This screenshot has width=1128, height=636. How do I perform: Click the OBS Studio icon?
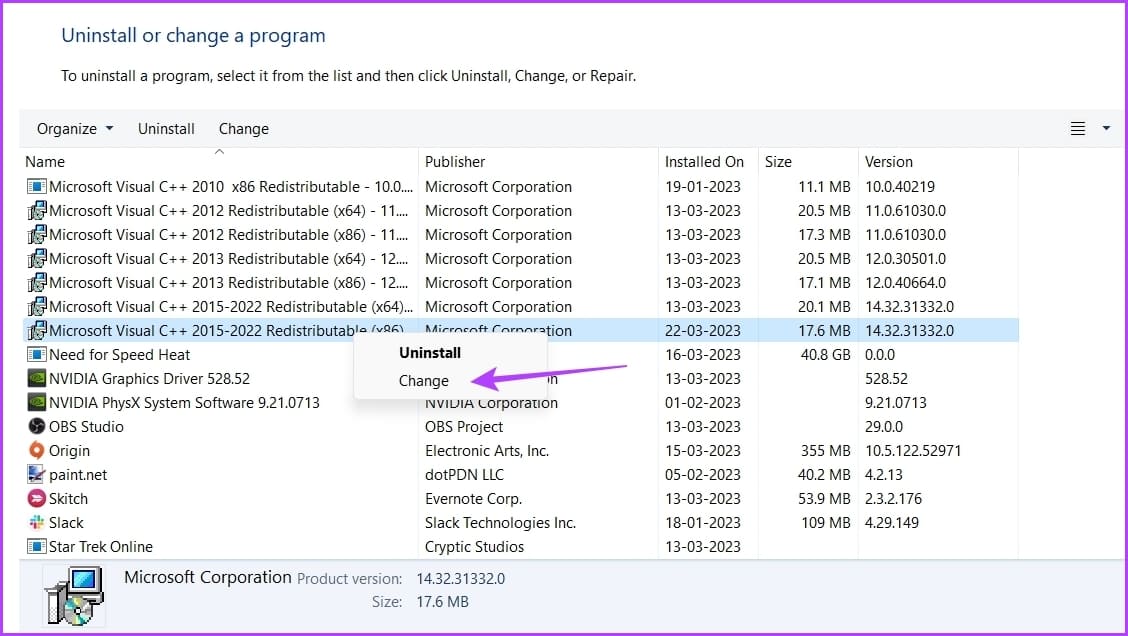tap(36, 427)
